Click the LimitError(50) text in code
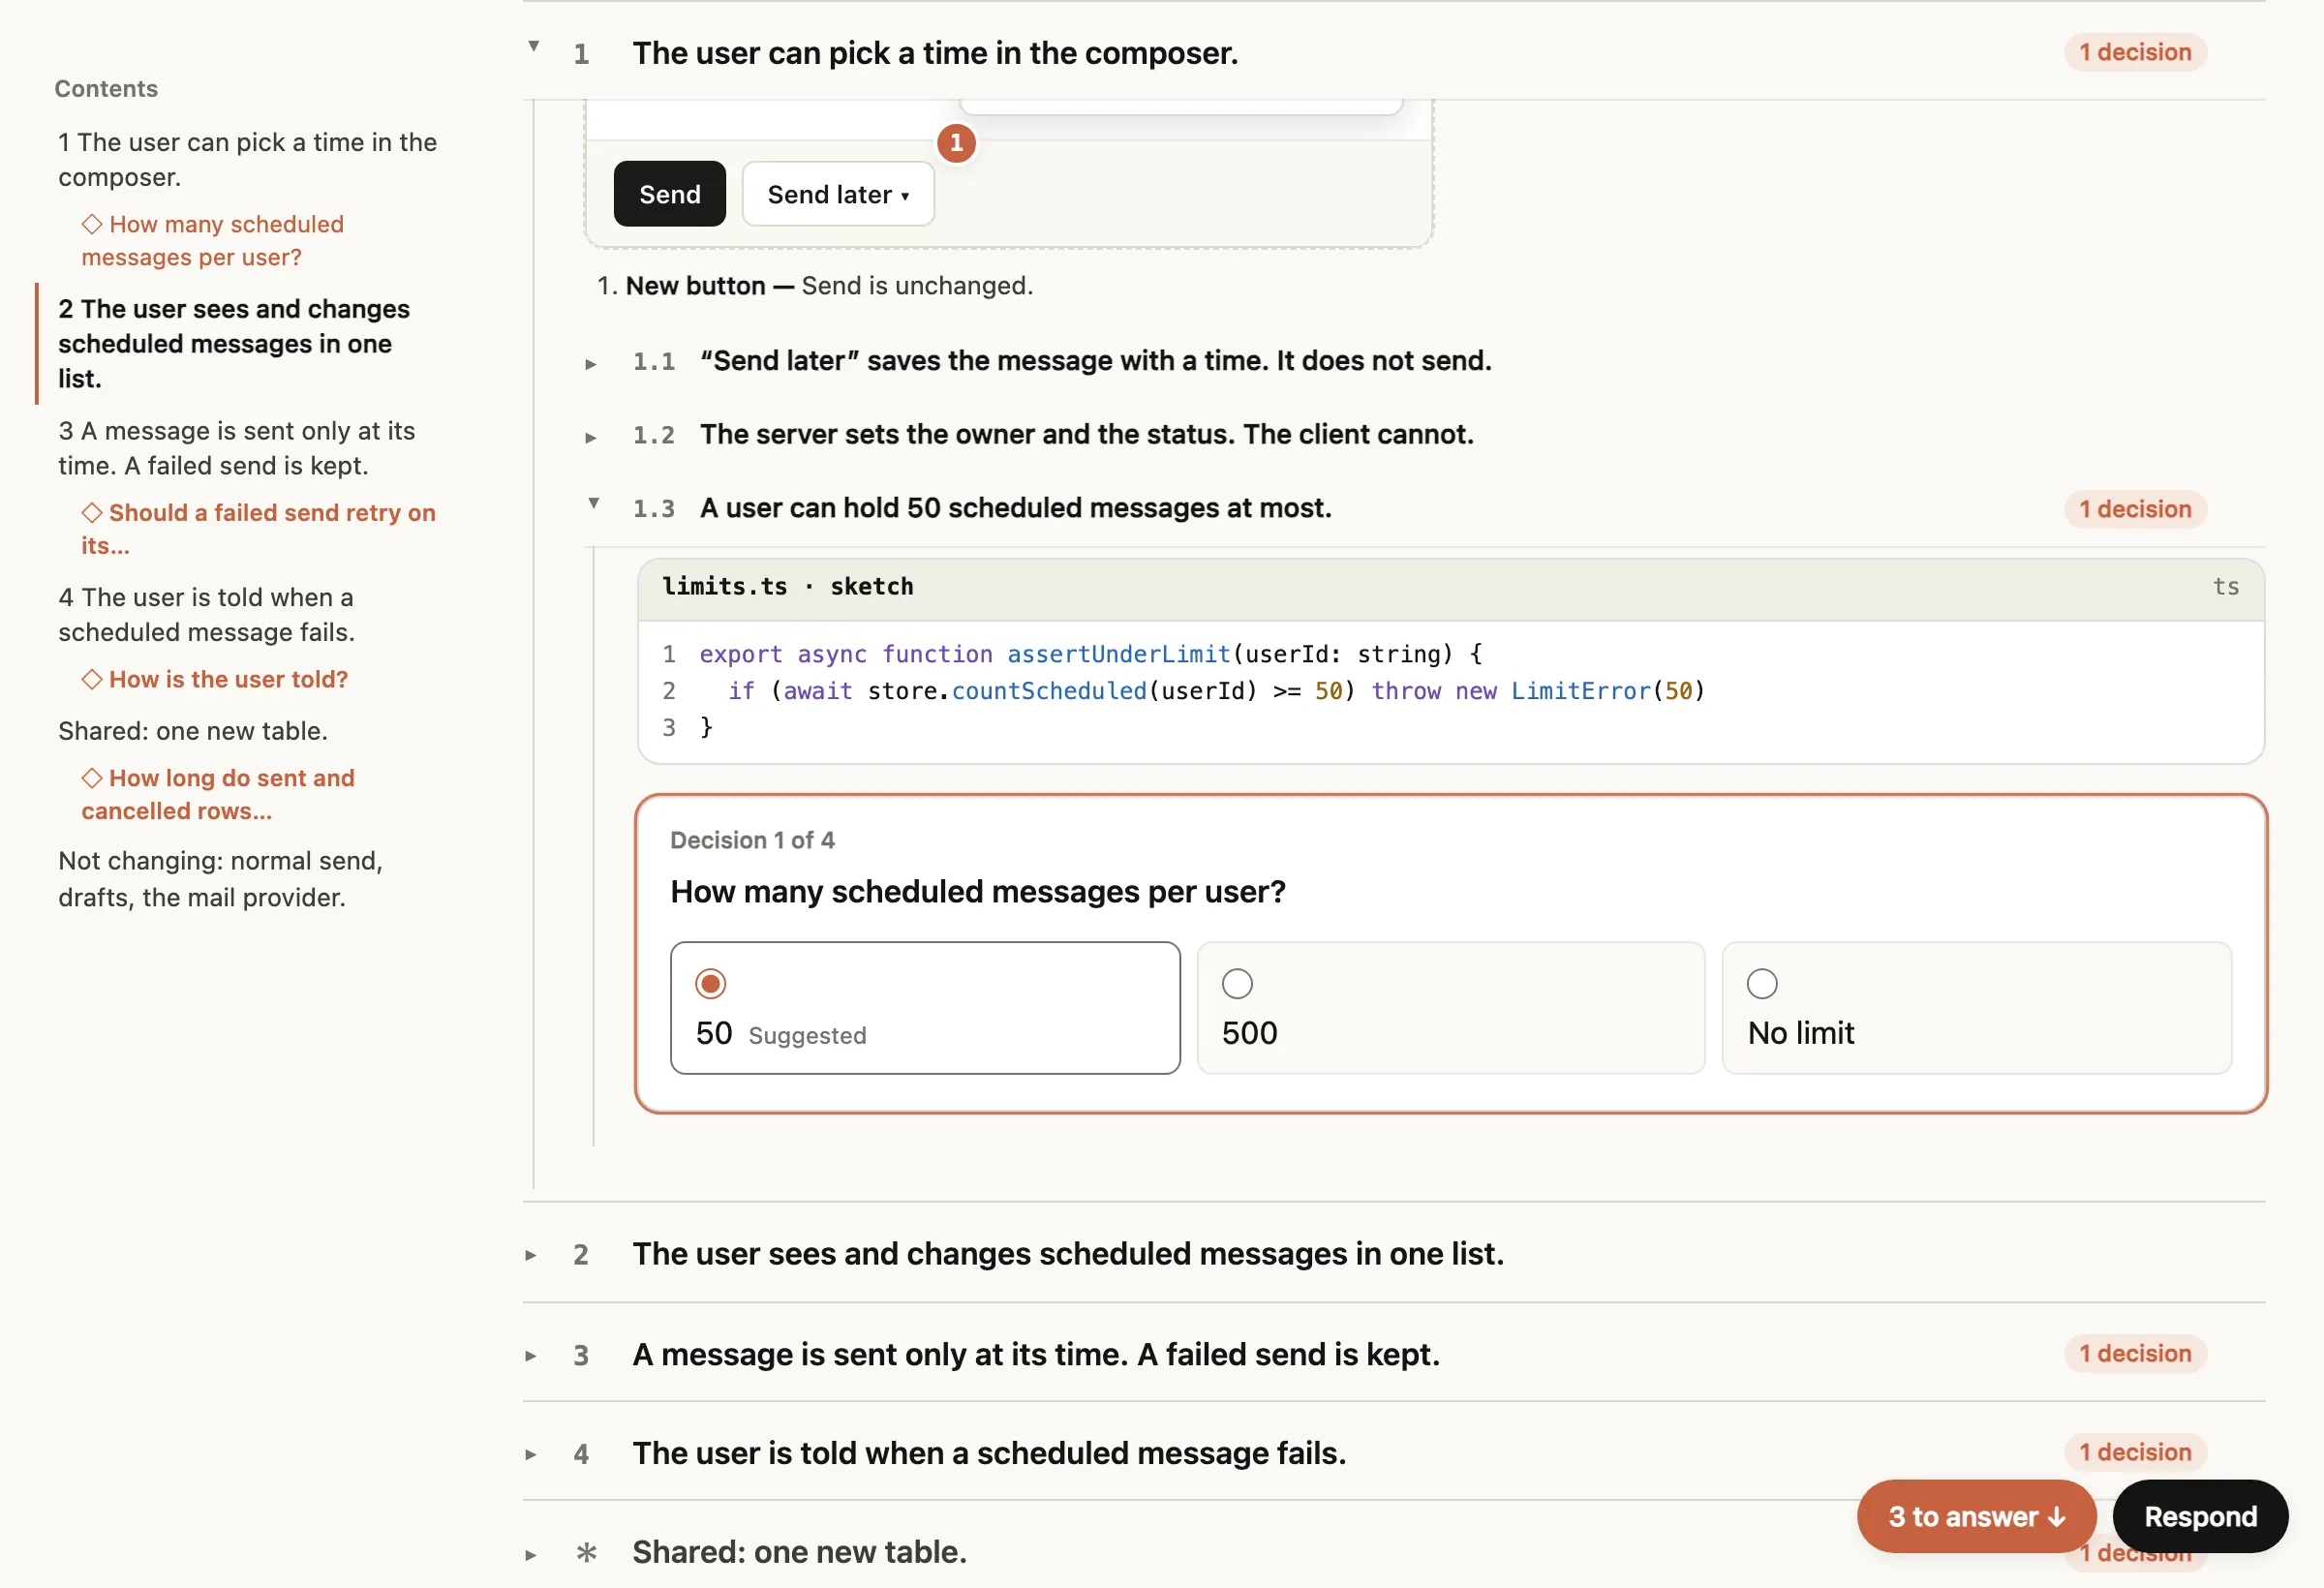This screenshot has width=2324, height=1588. pyautogui.click(x=1607, y=691)
